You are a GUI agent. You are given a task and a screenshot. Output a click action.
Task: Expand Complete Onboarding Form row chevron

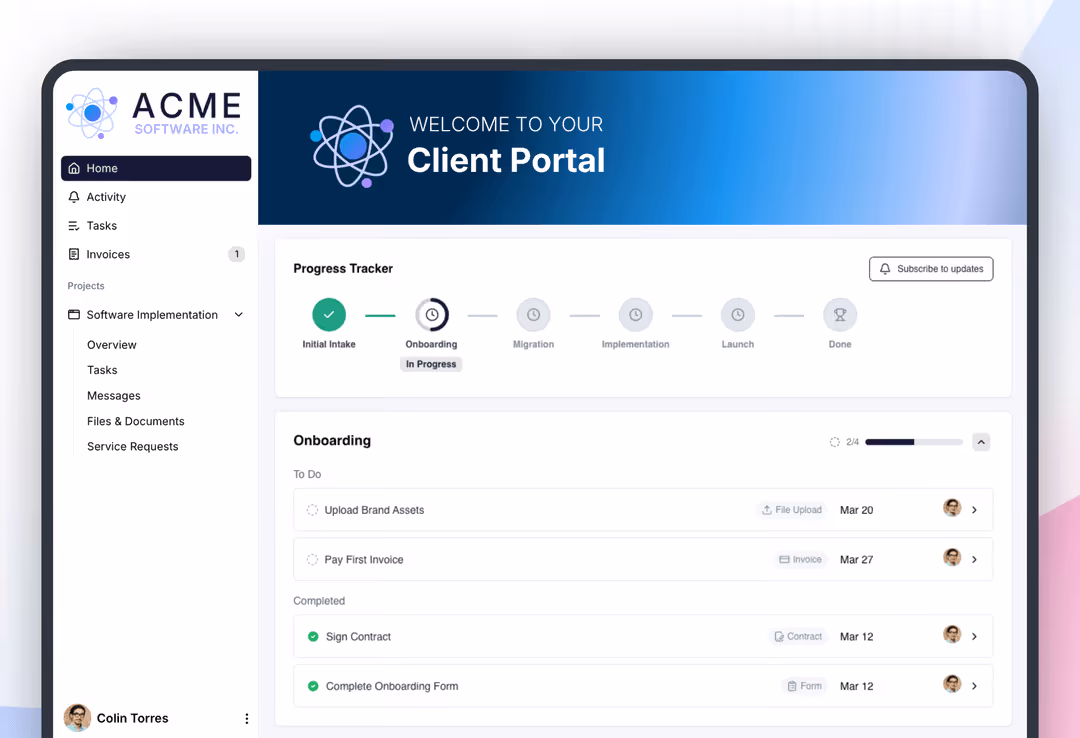[975, 686]
